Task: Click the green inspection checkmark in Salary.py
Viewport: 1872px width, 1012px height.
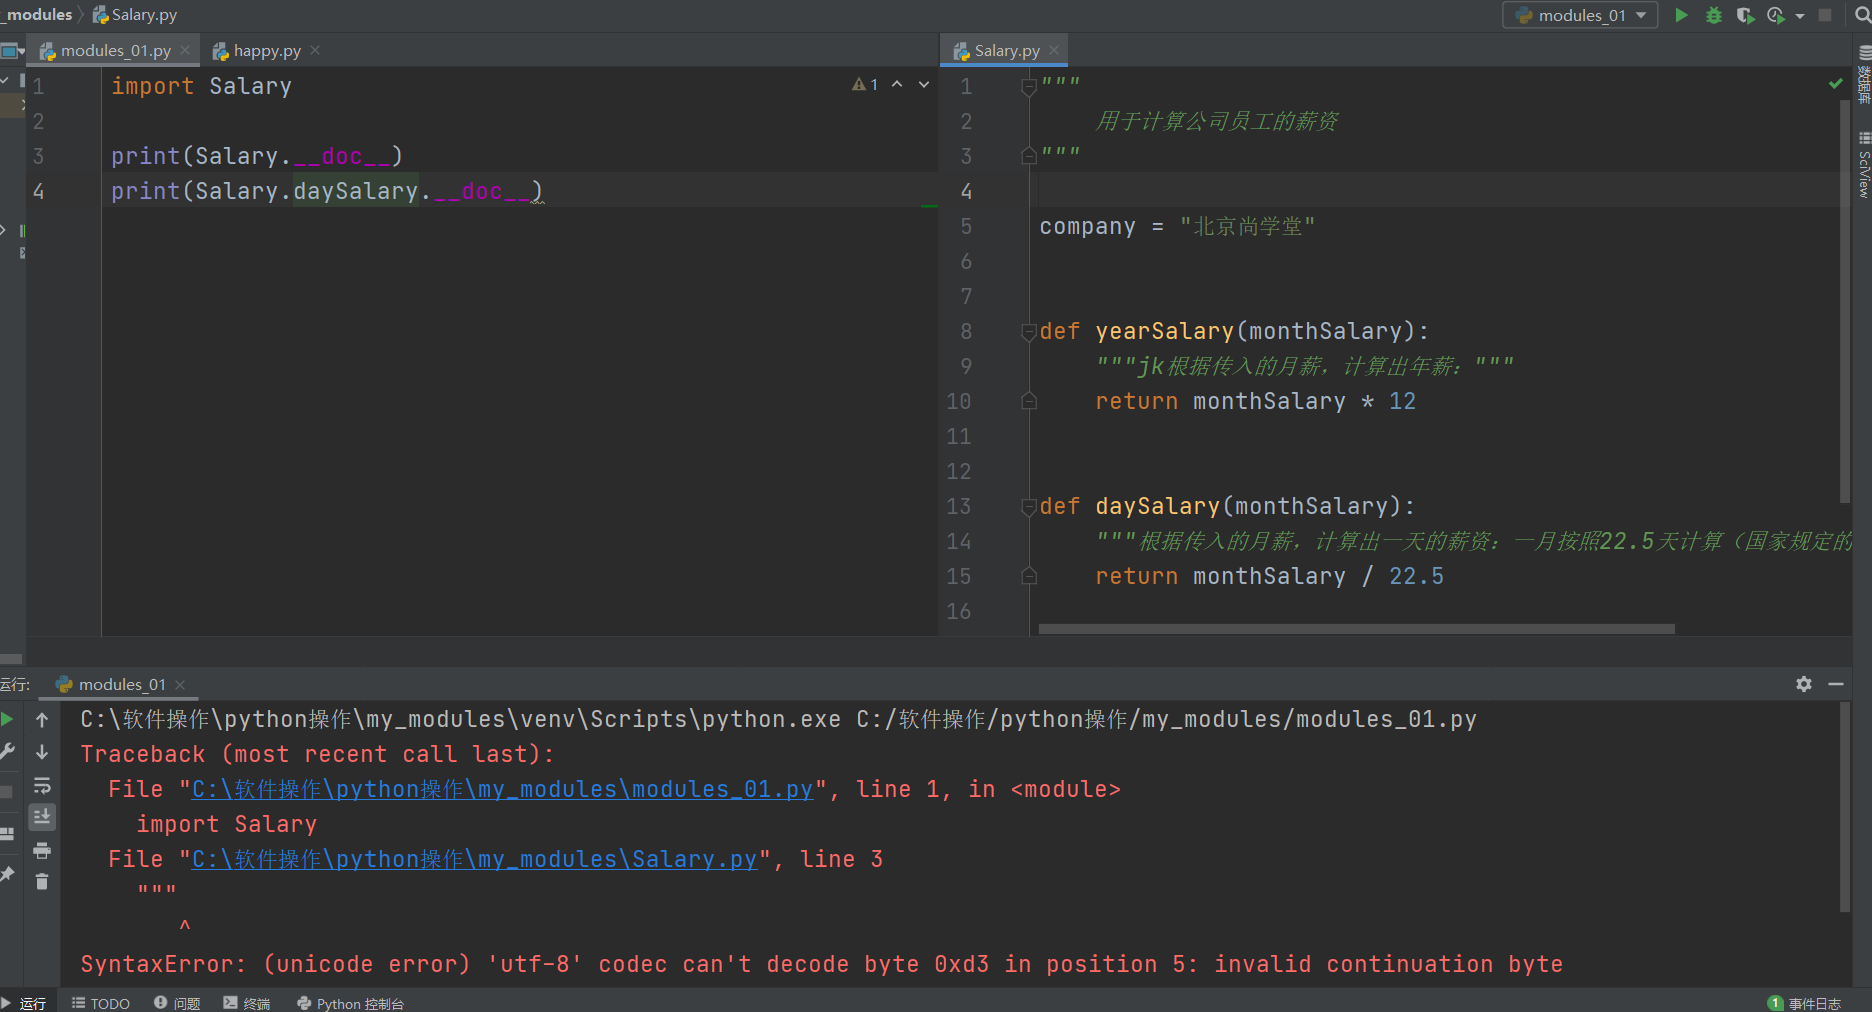Action: tap(1836, 84)
